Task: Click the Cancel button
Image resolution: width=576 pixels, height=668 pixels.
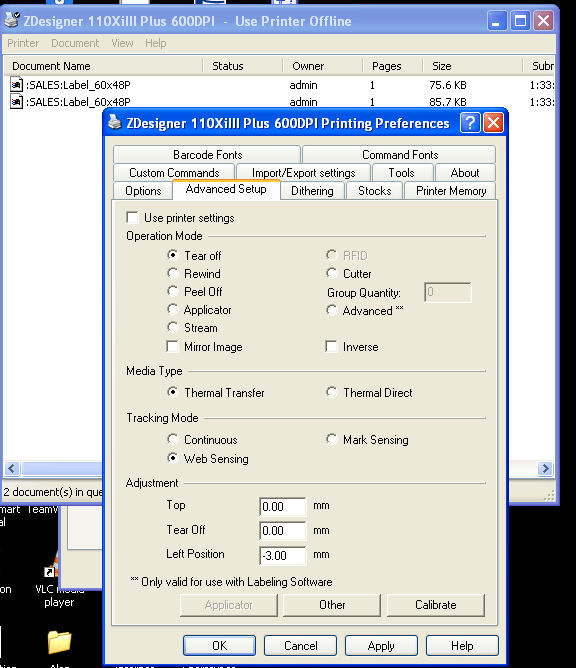Action: coord(300,646)
